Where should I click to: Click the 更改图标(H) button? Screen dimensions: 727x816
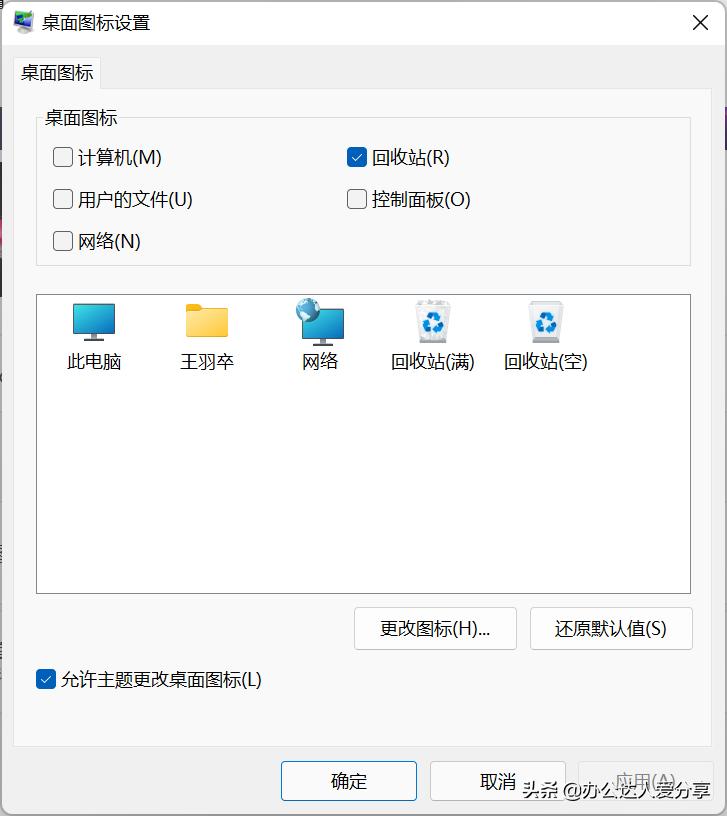coord(435,628)
